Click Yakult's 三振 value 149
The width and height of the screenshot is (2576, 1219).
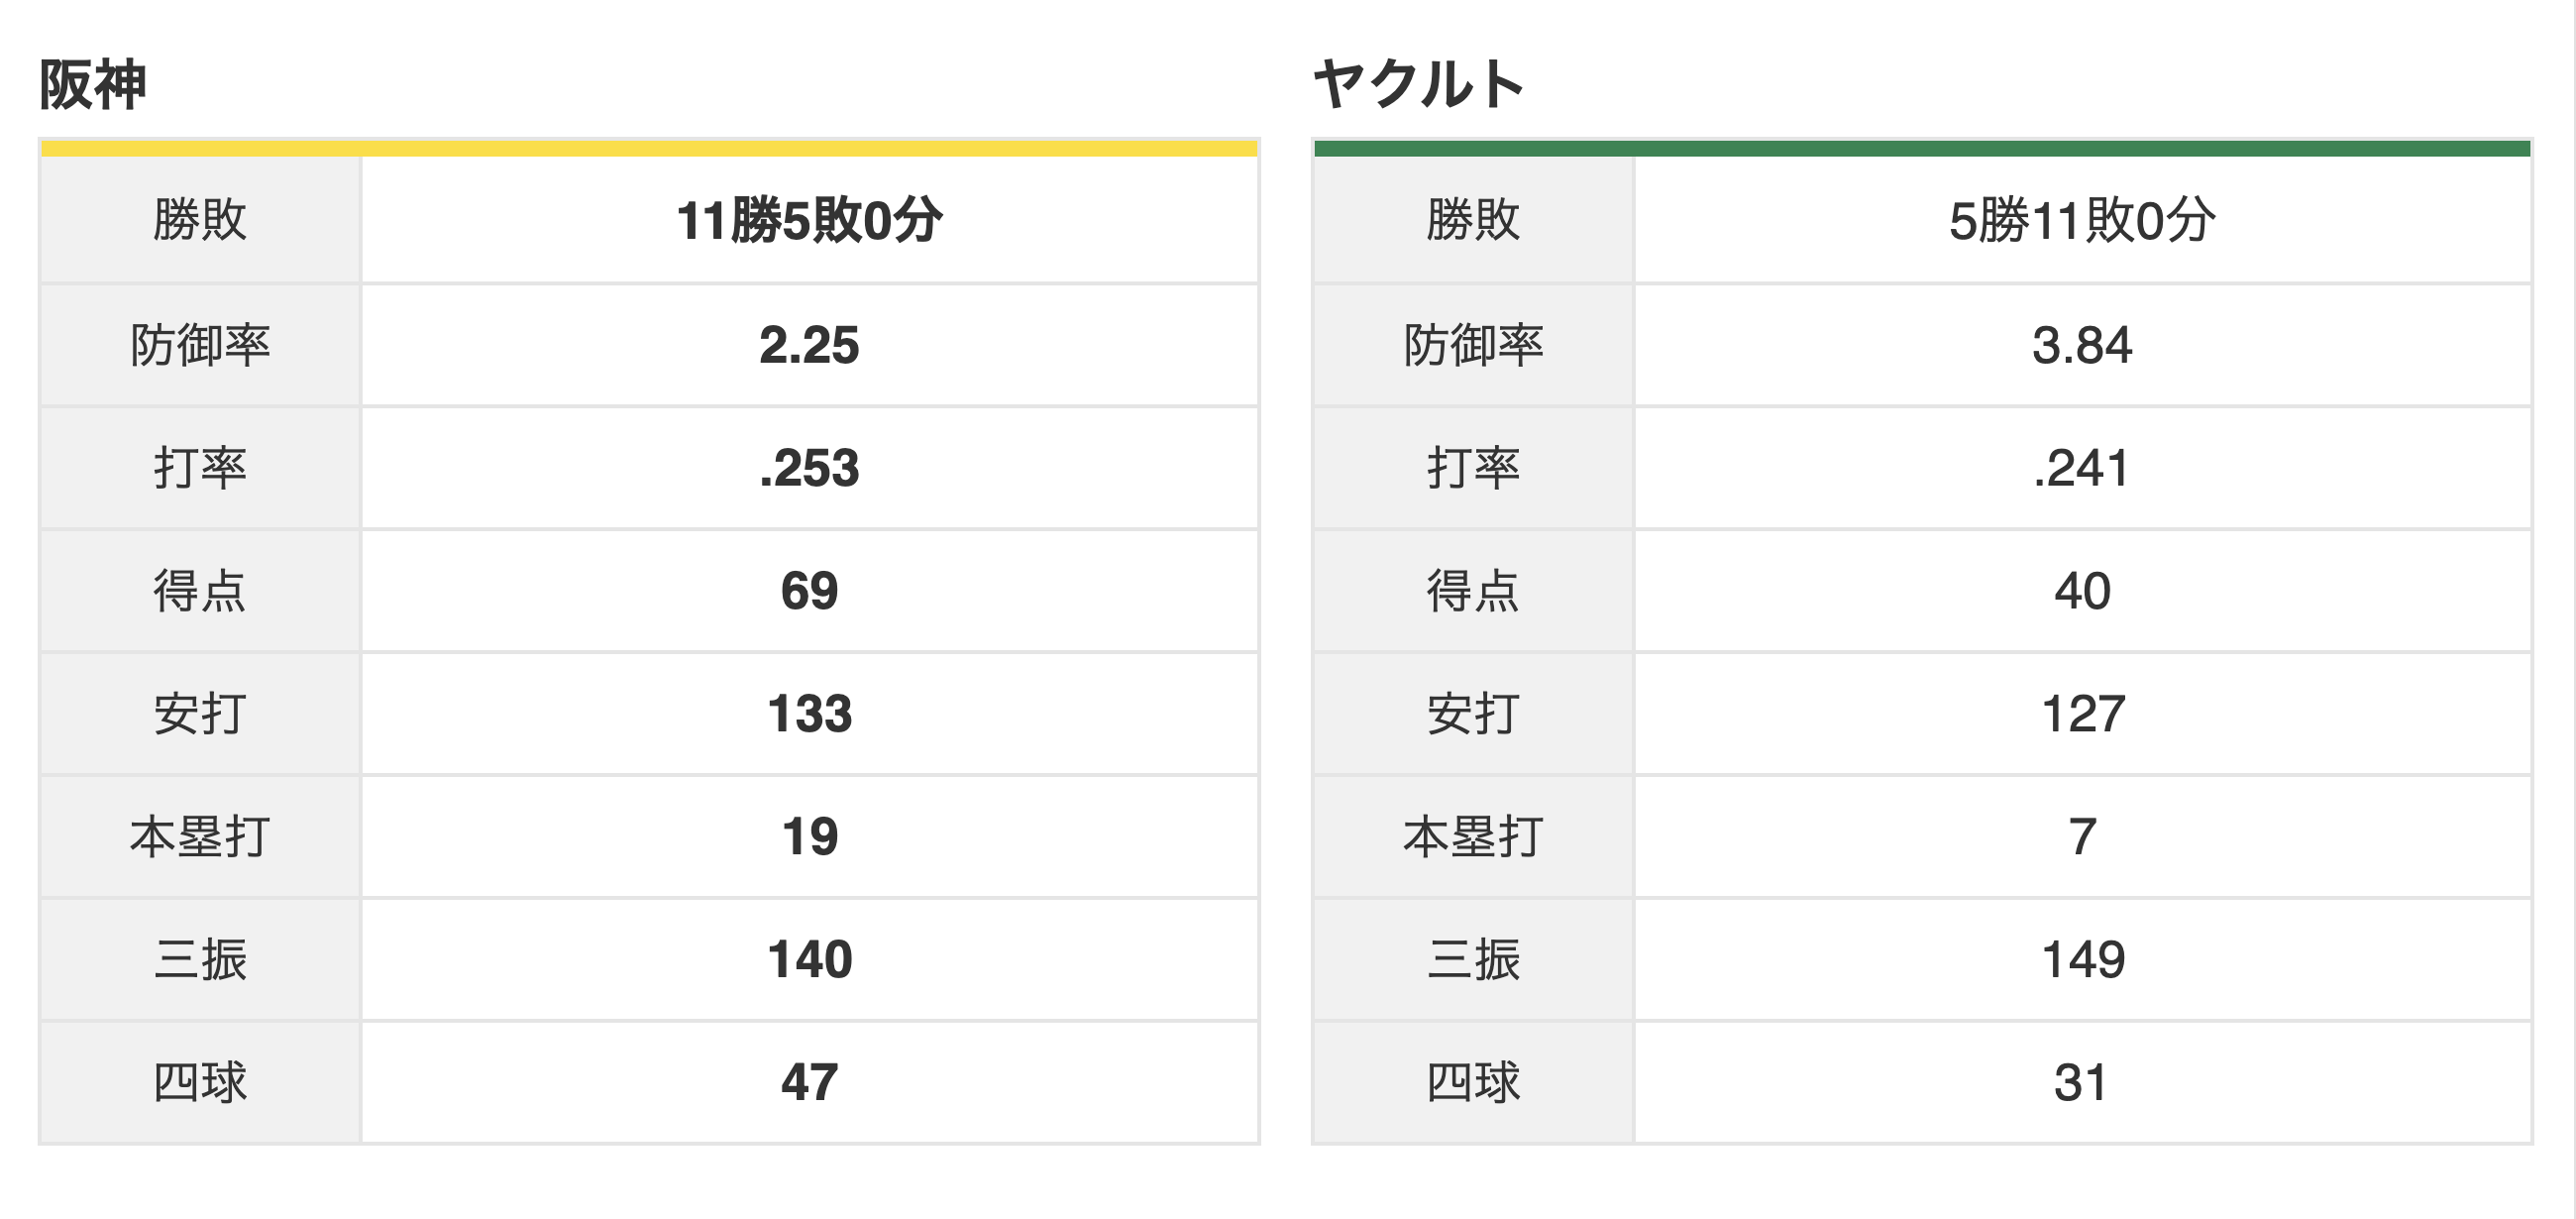click(2082, 960)
